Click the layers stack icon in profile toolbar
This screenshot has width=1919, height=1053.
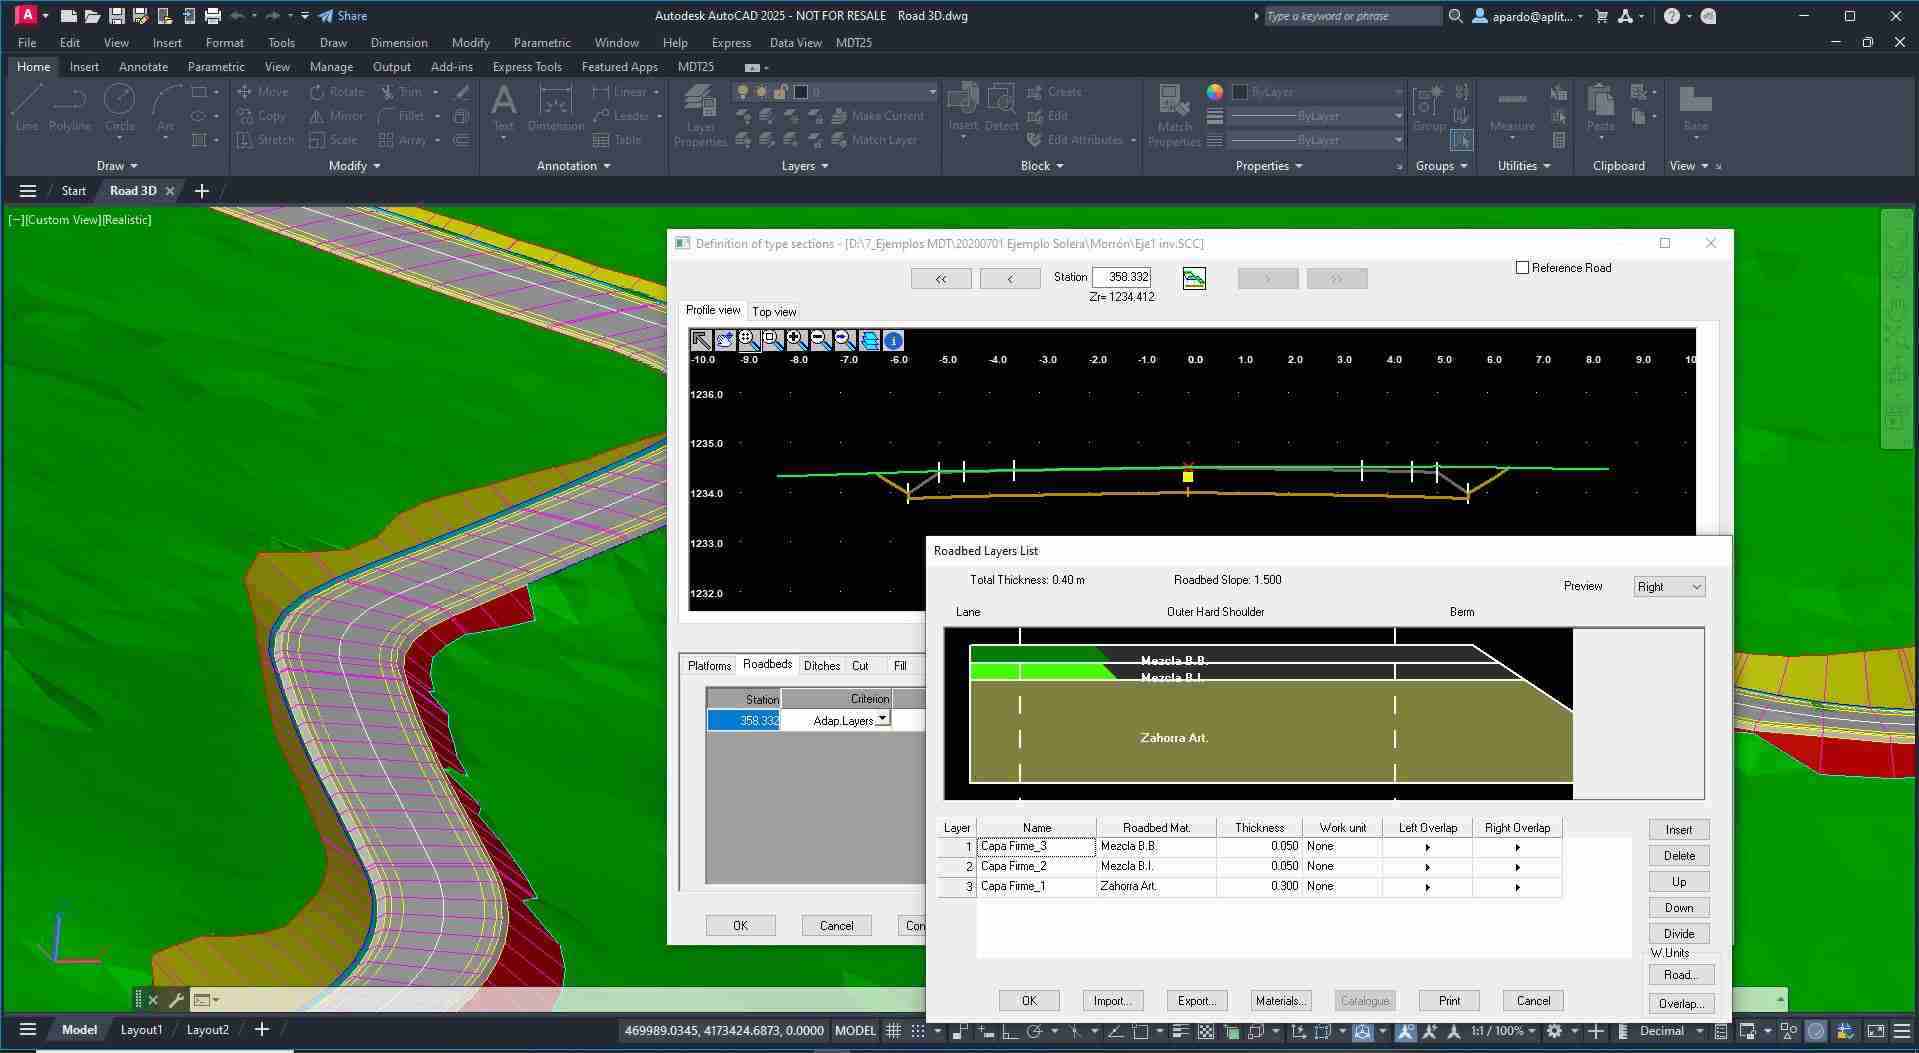(869, 341)
